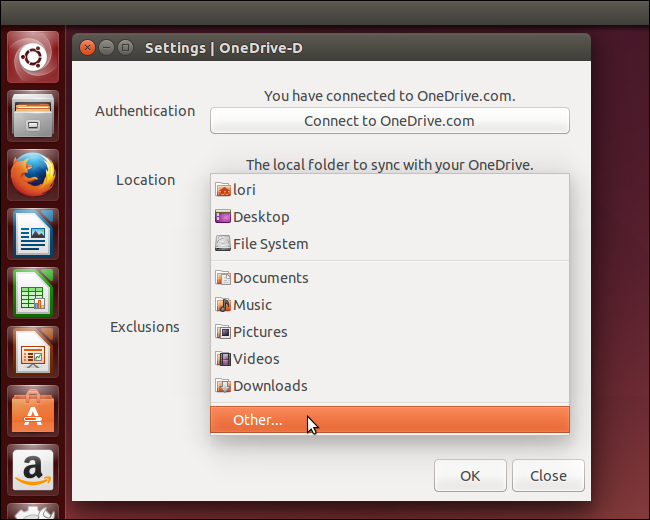This screenshot has width=650, height=520.
Task: Open LibreOffice Calc from launcher
Action: pos(33,293)
